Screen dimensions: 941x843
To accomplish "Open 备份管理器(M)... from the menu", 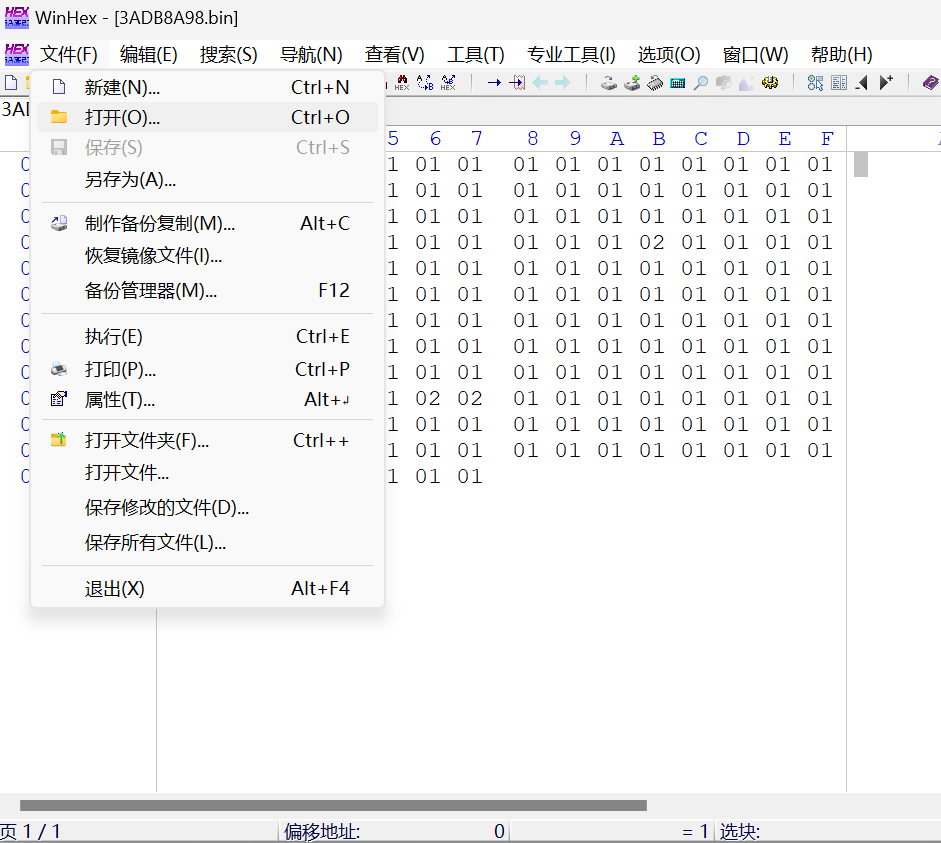I will point(151,290).
